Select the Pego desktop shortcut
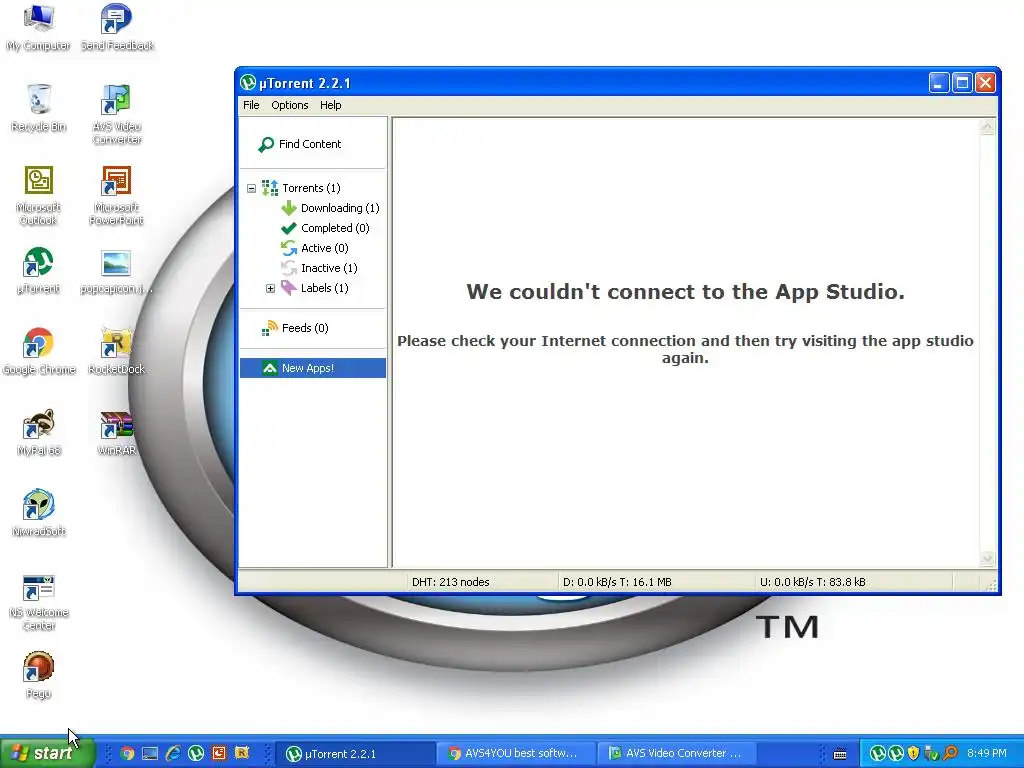The width and height of the screenshot is (1024, 768). 39,675
